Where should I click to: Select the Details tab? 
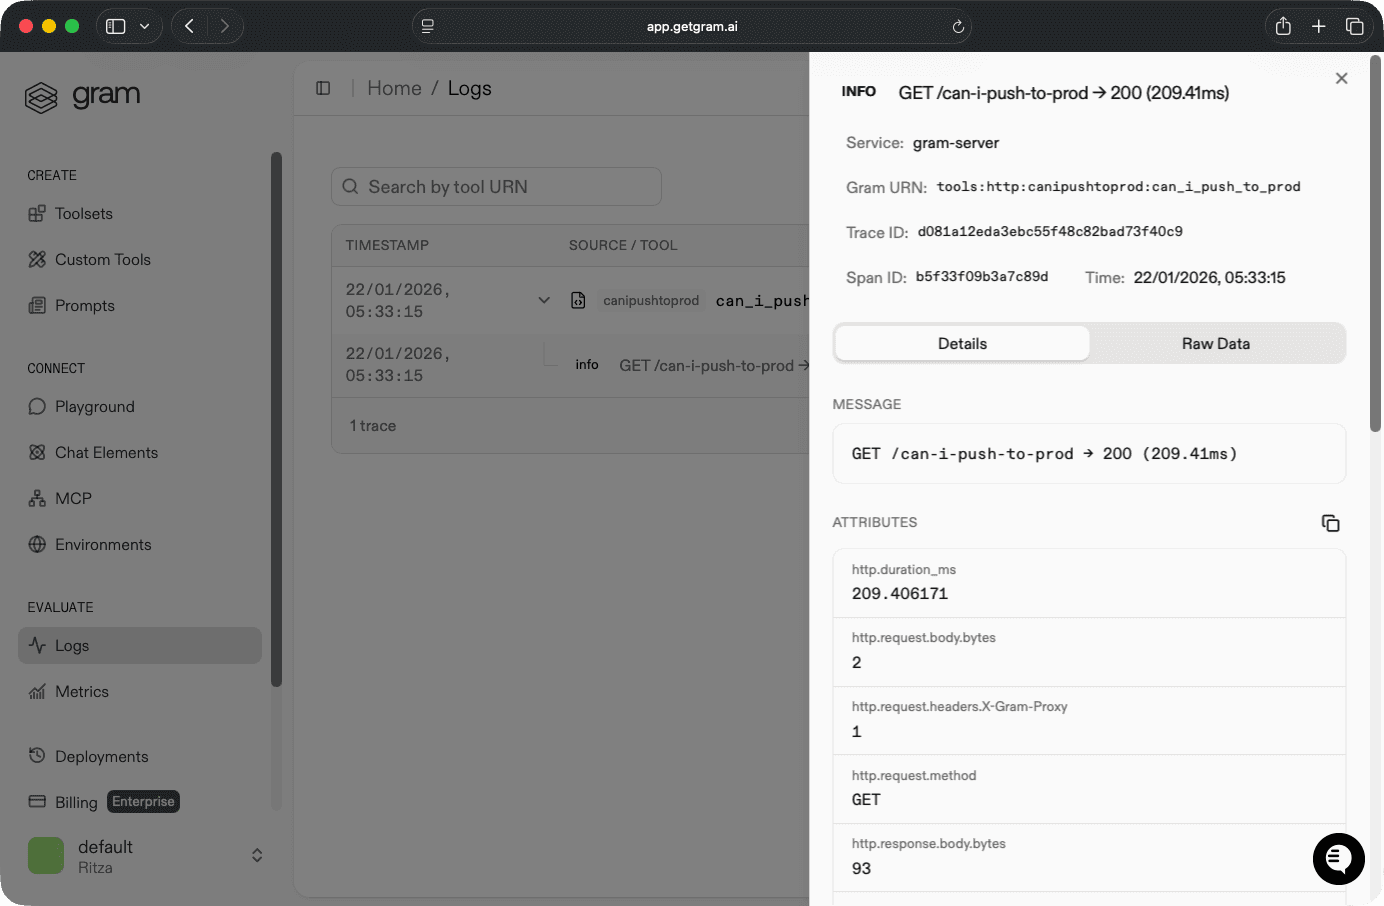click(961, 343)
